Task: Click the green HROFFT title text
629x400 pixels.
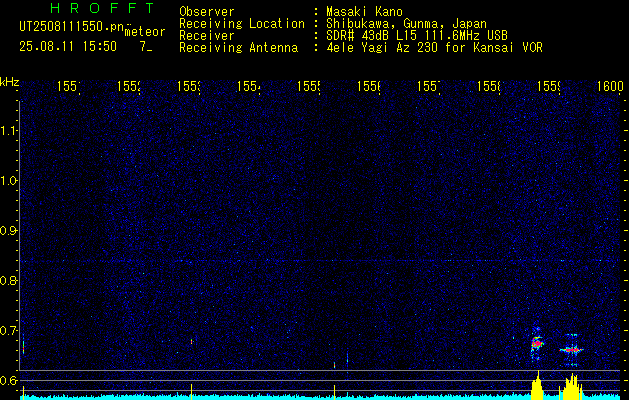Action: click(x=103, y=8)
